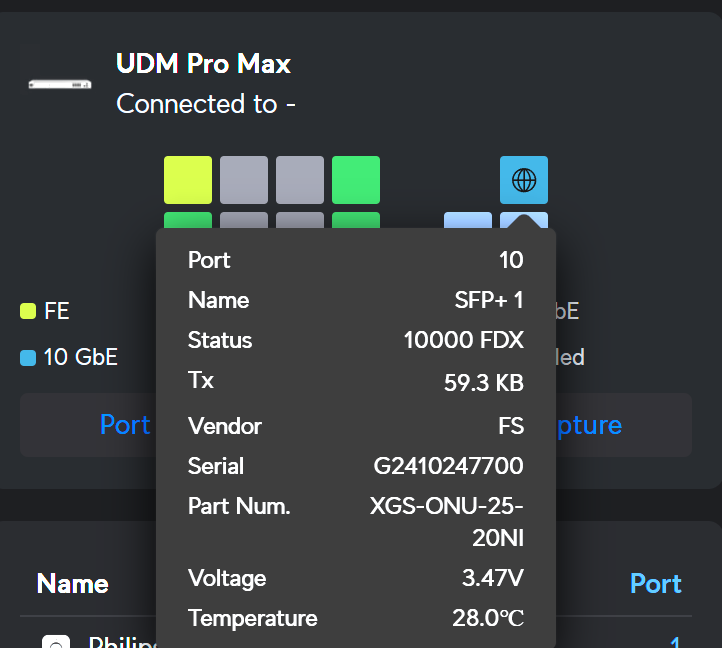Click the 28.0°C temperature value
Image resolution: width=722 pixels, height=648 pixels.
click(x=488, y=618)
